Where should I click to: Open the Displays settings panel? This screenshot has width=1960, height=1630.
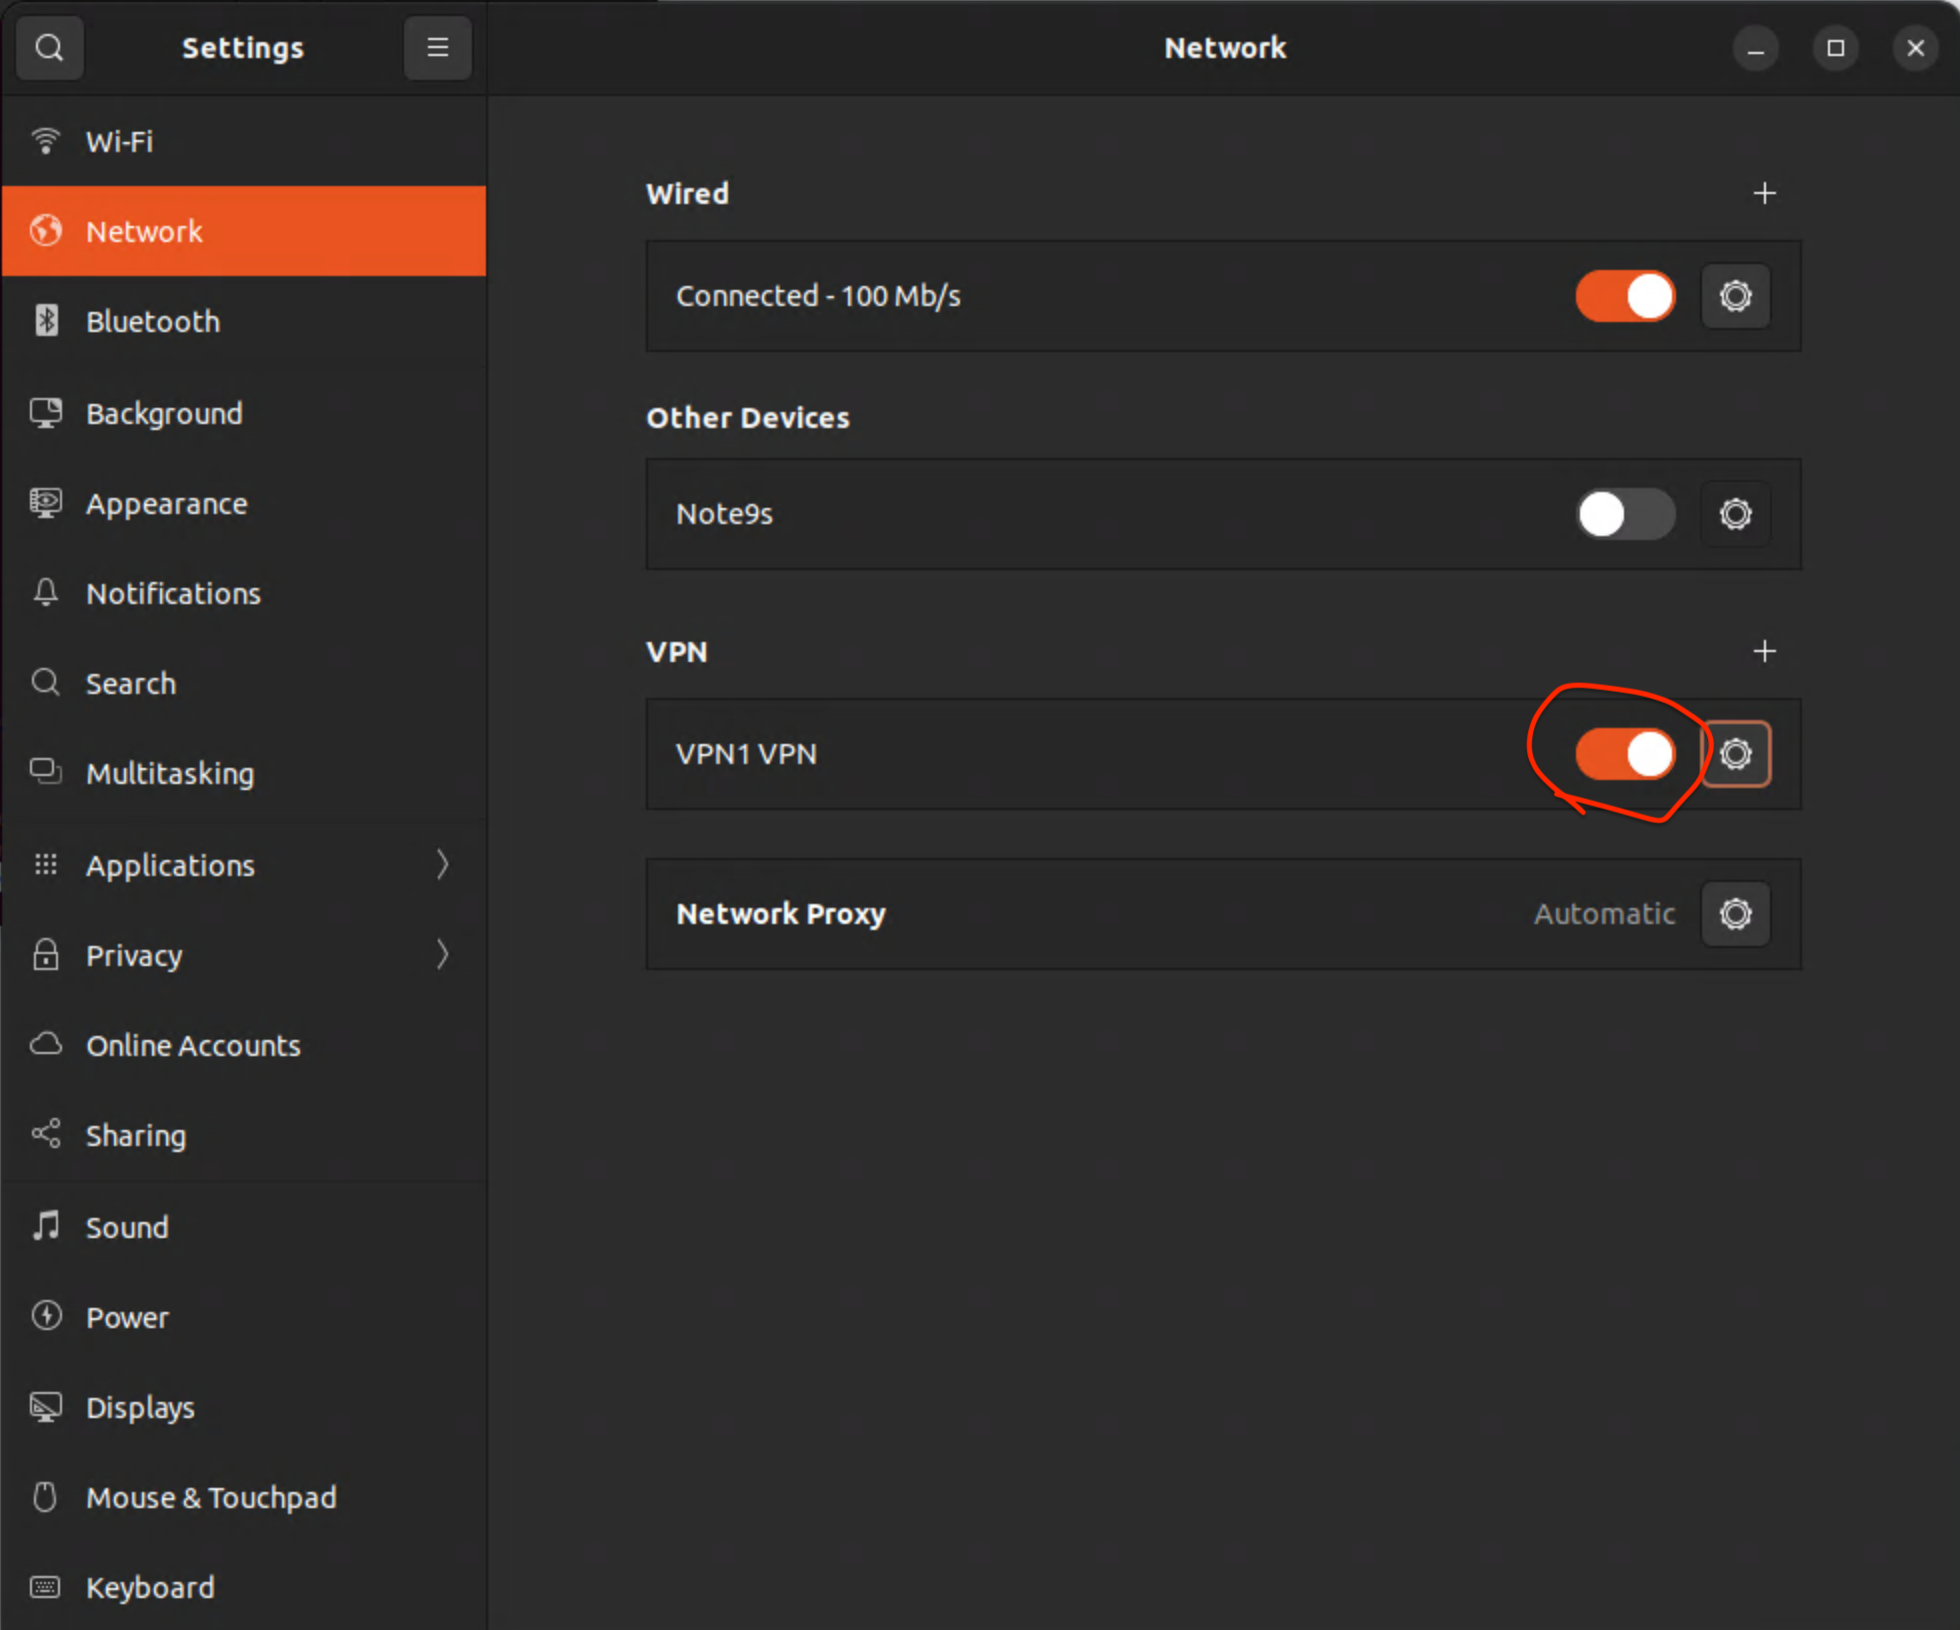[243, 1407]
